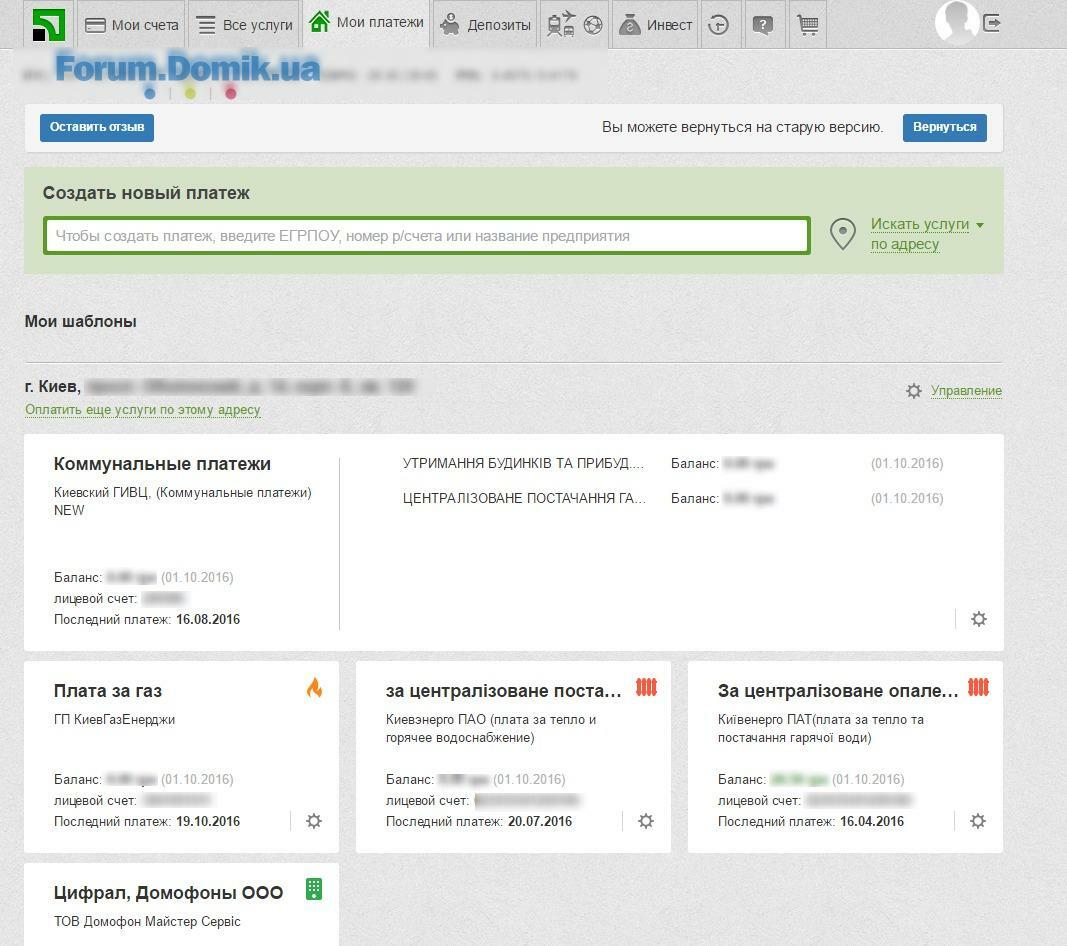Viewport: 1067px width, 946px height.
Task: Click ГП КиевГазЕнерджи provider text
Action: pos(114,719)
